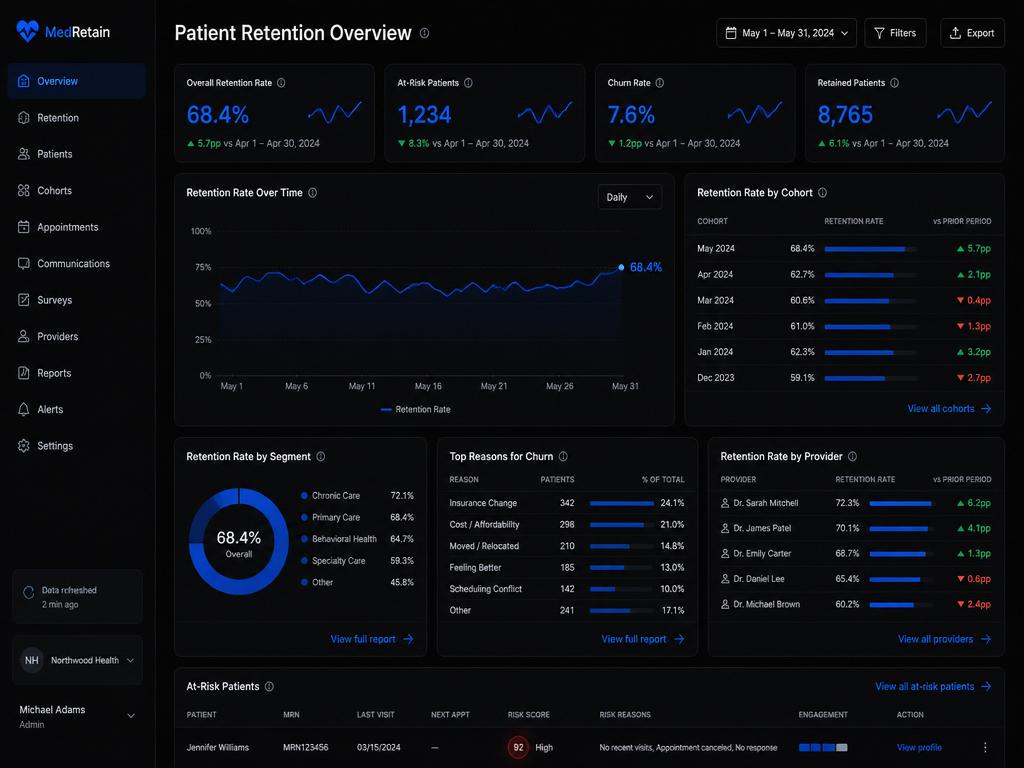Select Communications in the sidebar
Image resolution: width=1024 pixels, height=768 pixels.
click(x=76, y=264)
